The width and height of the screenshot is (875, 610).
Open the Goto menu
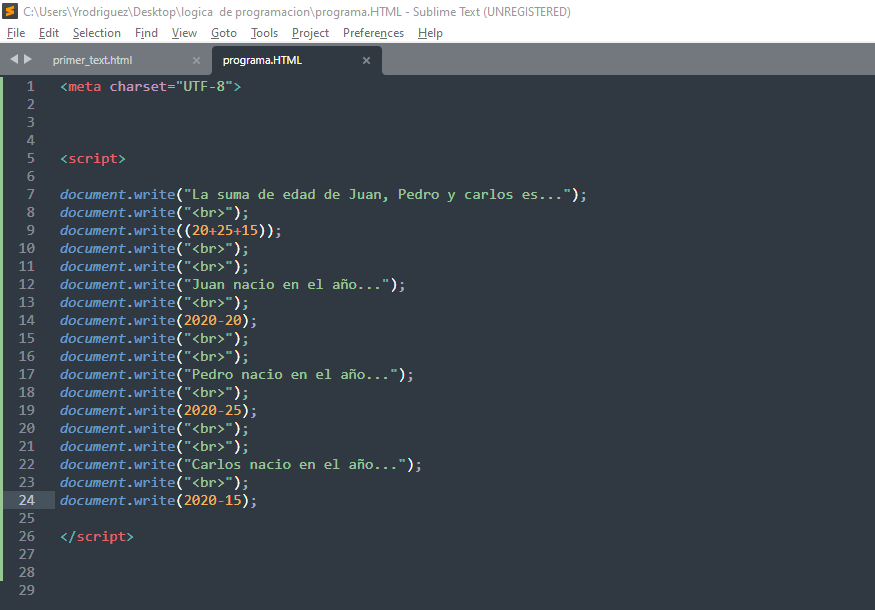pyautogui.click(x=224, y=33)
